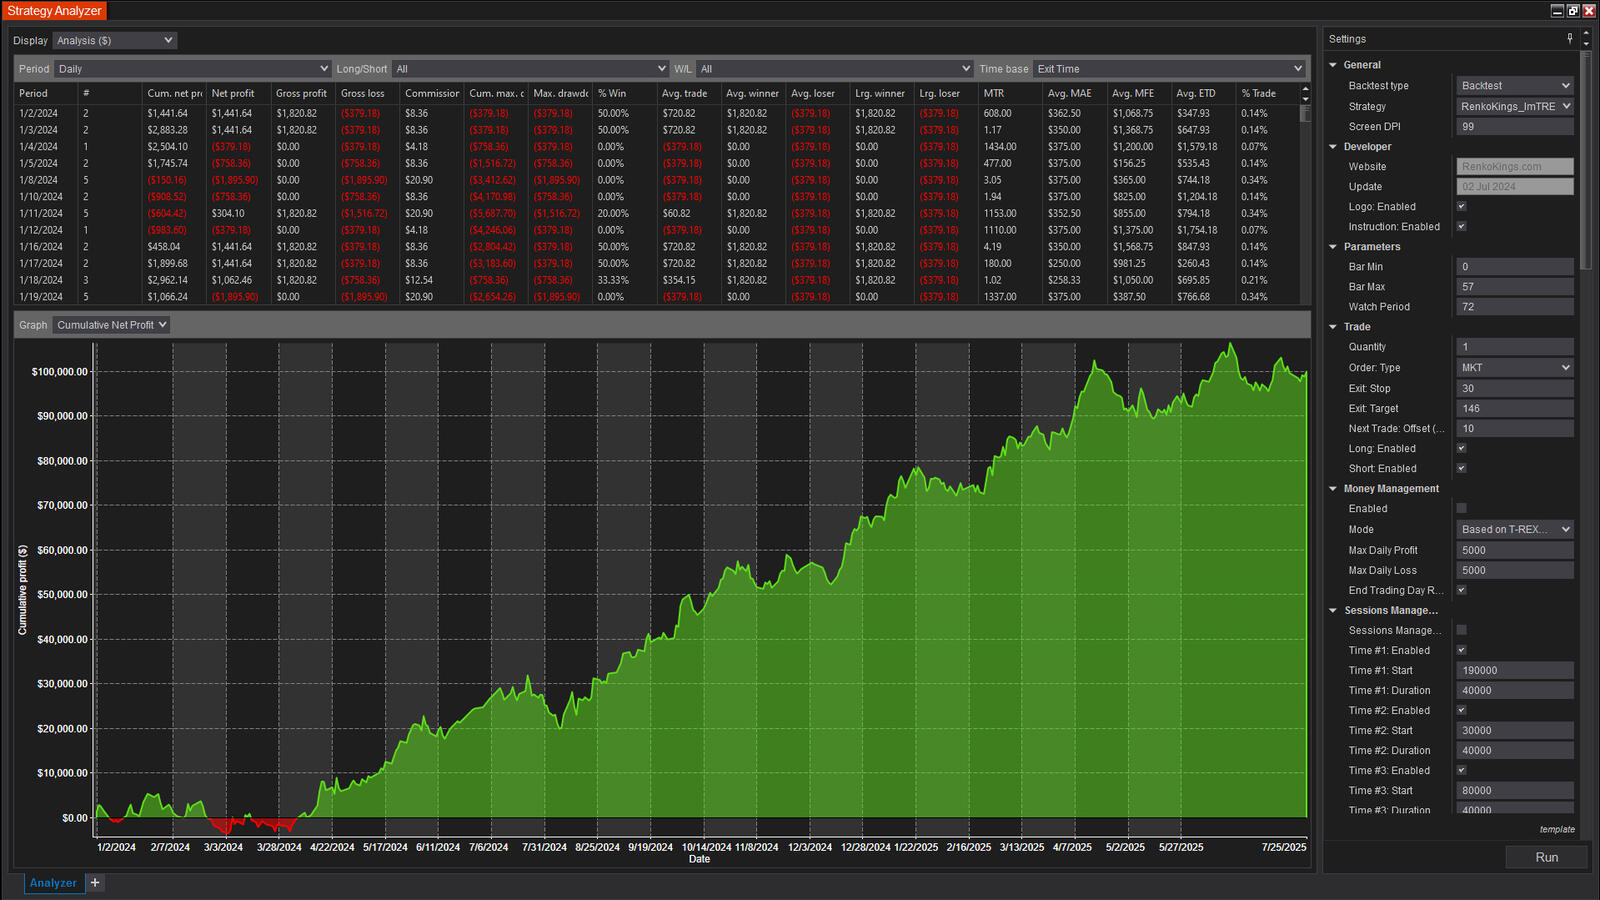Viewport: 1600px width, 900px height.
Task: Open the Strategy dropdown in Settings
Action: 1514,106
